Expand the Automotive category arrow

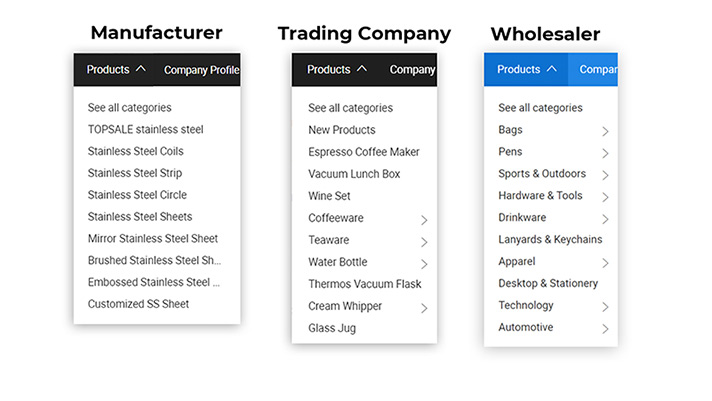[x=605, y=328]
